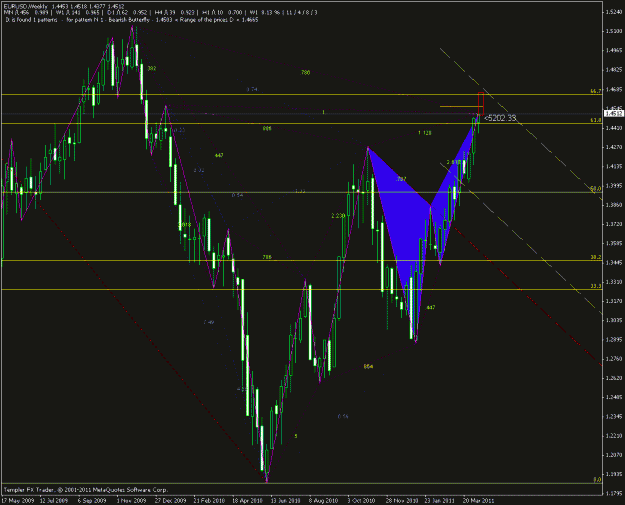
Task: Click the 3 Oct 2010 date label
Action: point(362,501)
